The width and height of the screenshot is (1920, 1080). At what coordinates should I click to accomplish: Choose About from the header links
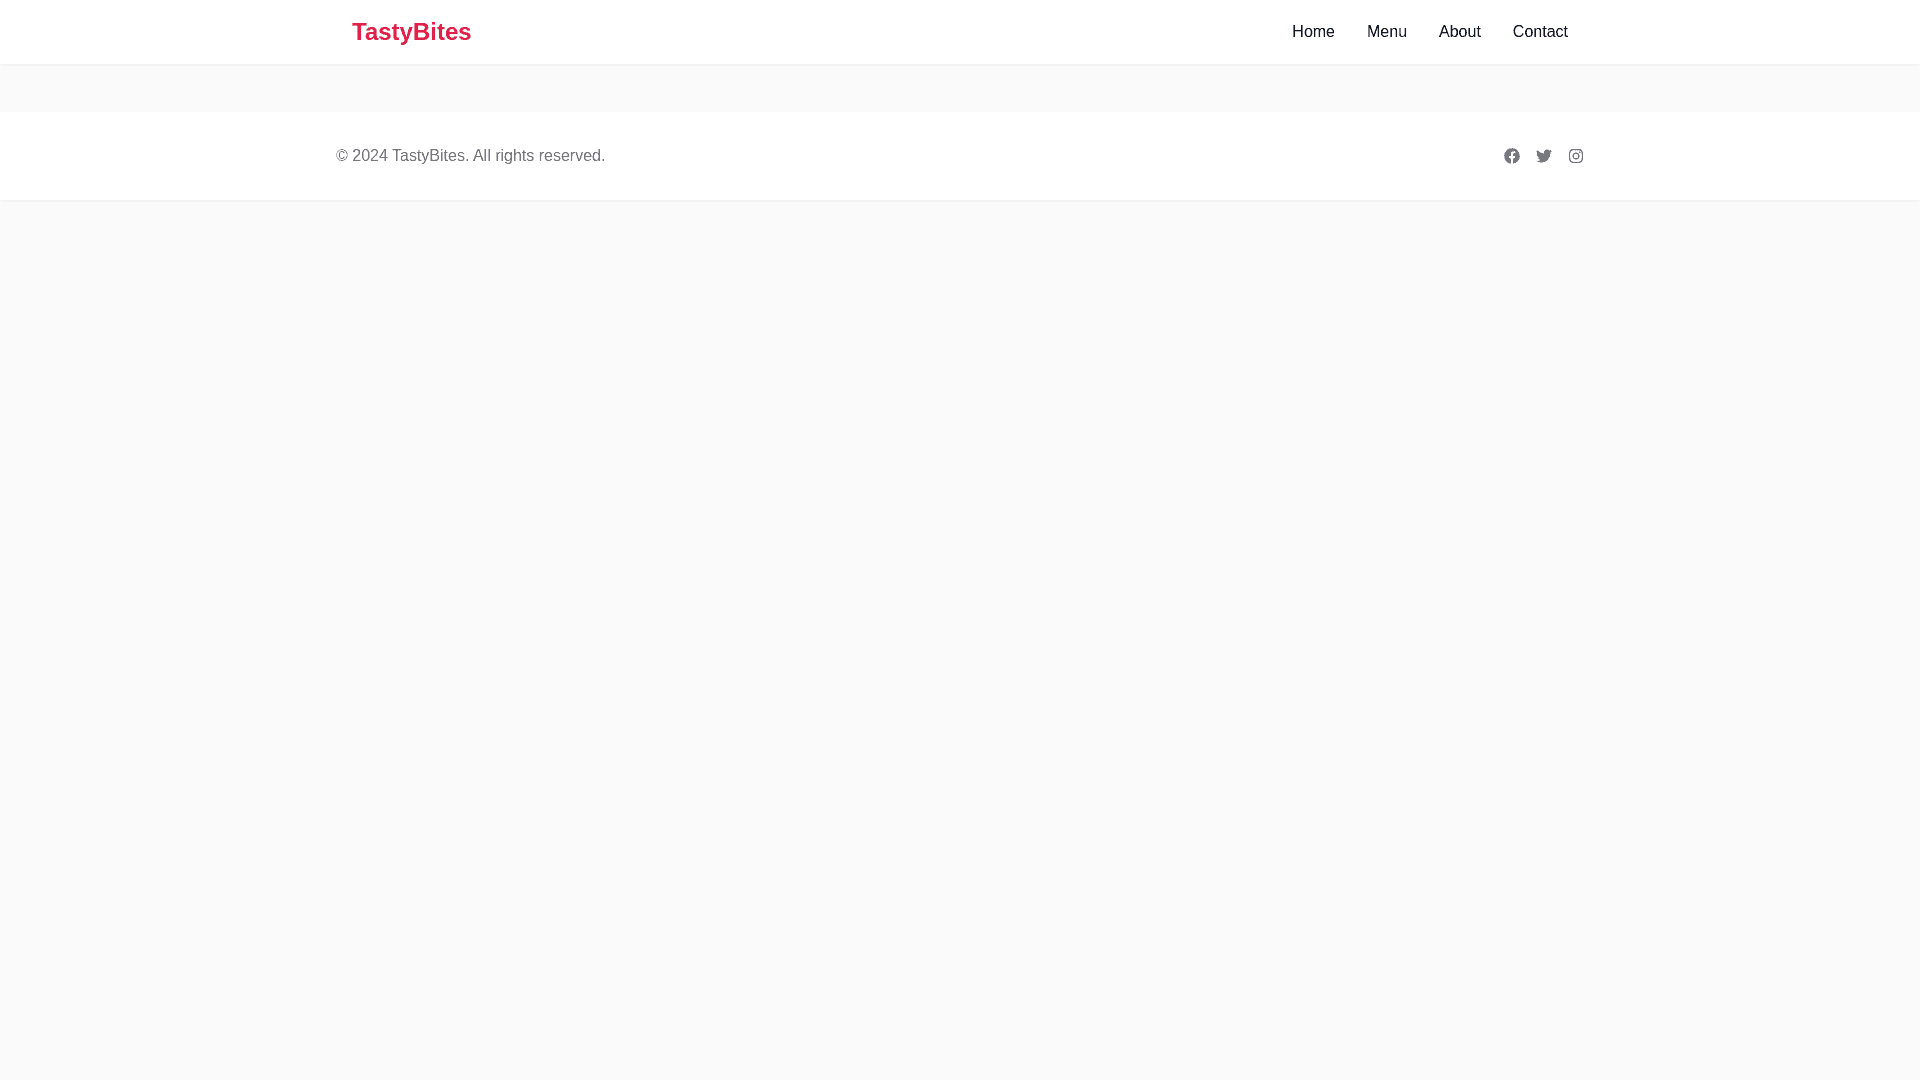[1459, 32]
